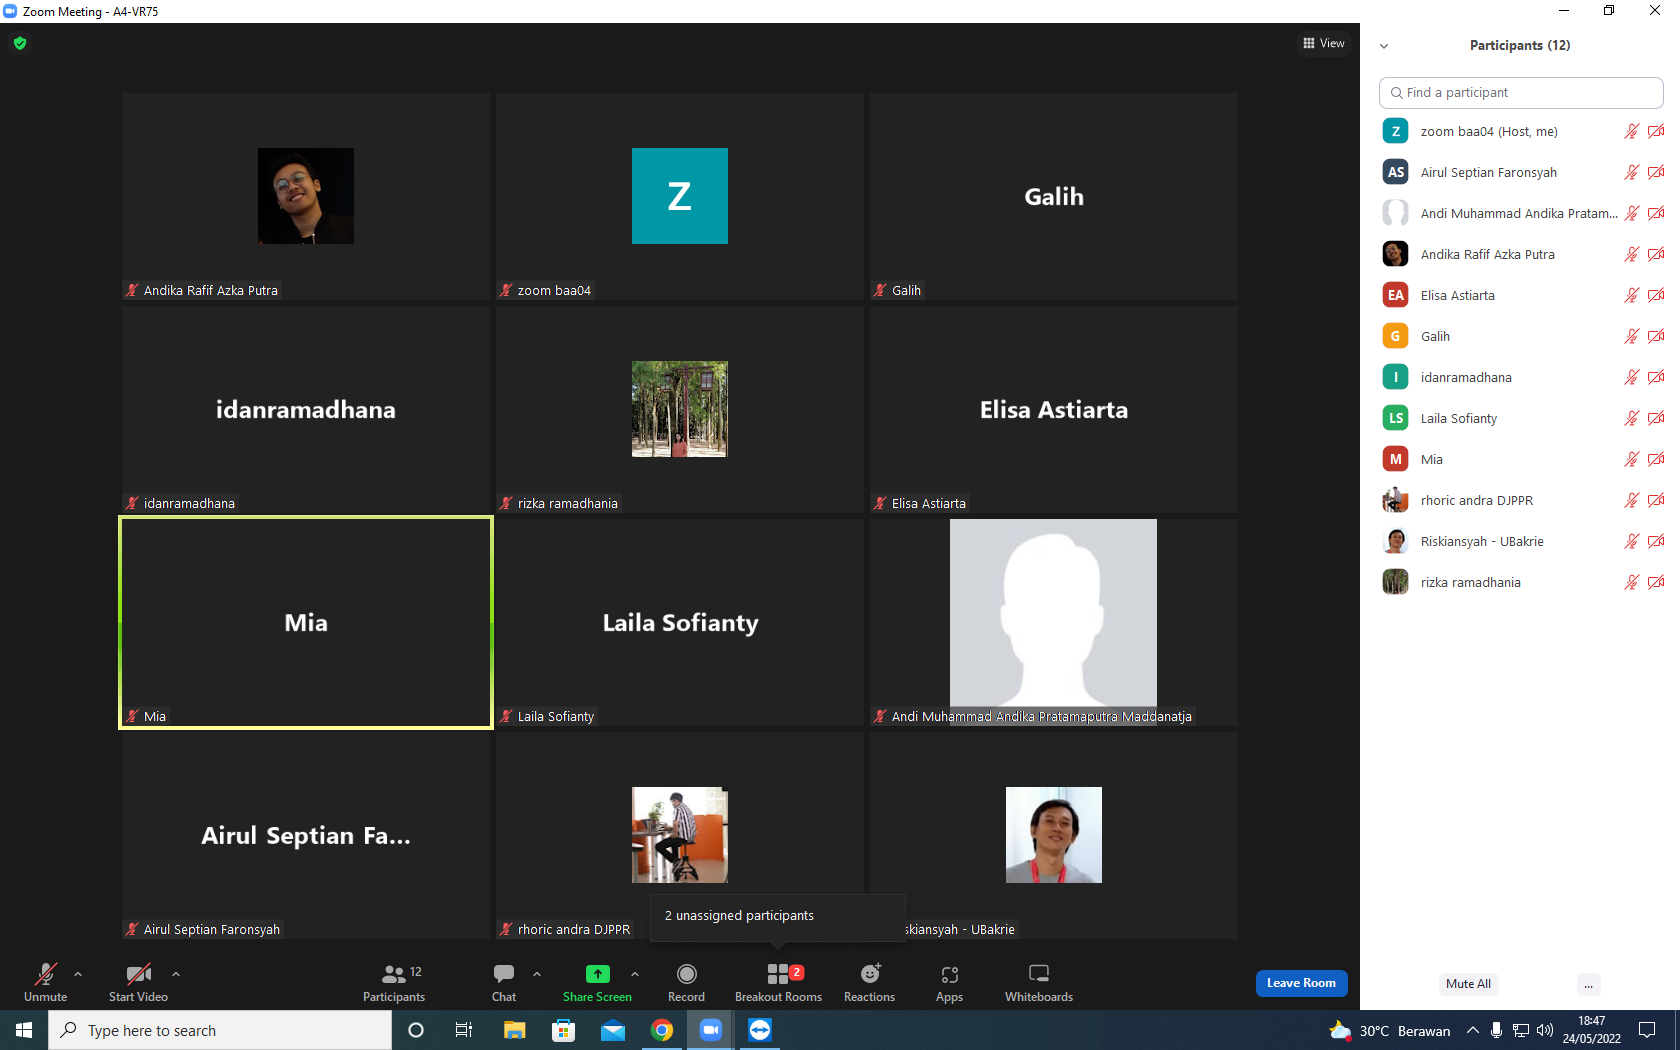Screen dimensions: 1680x1050
Task: Select Riskiansyah - UBakrie in participant list
Action: click(x=1520, y=541)
